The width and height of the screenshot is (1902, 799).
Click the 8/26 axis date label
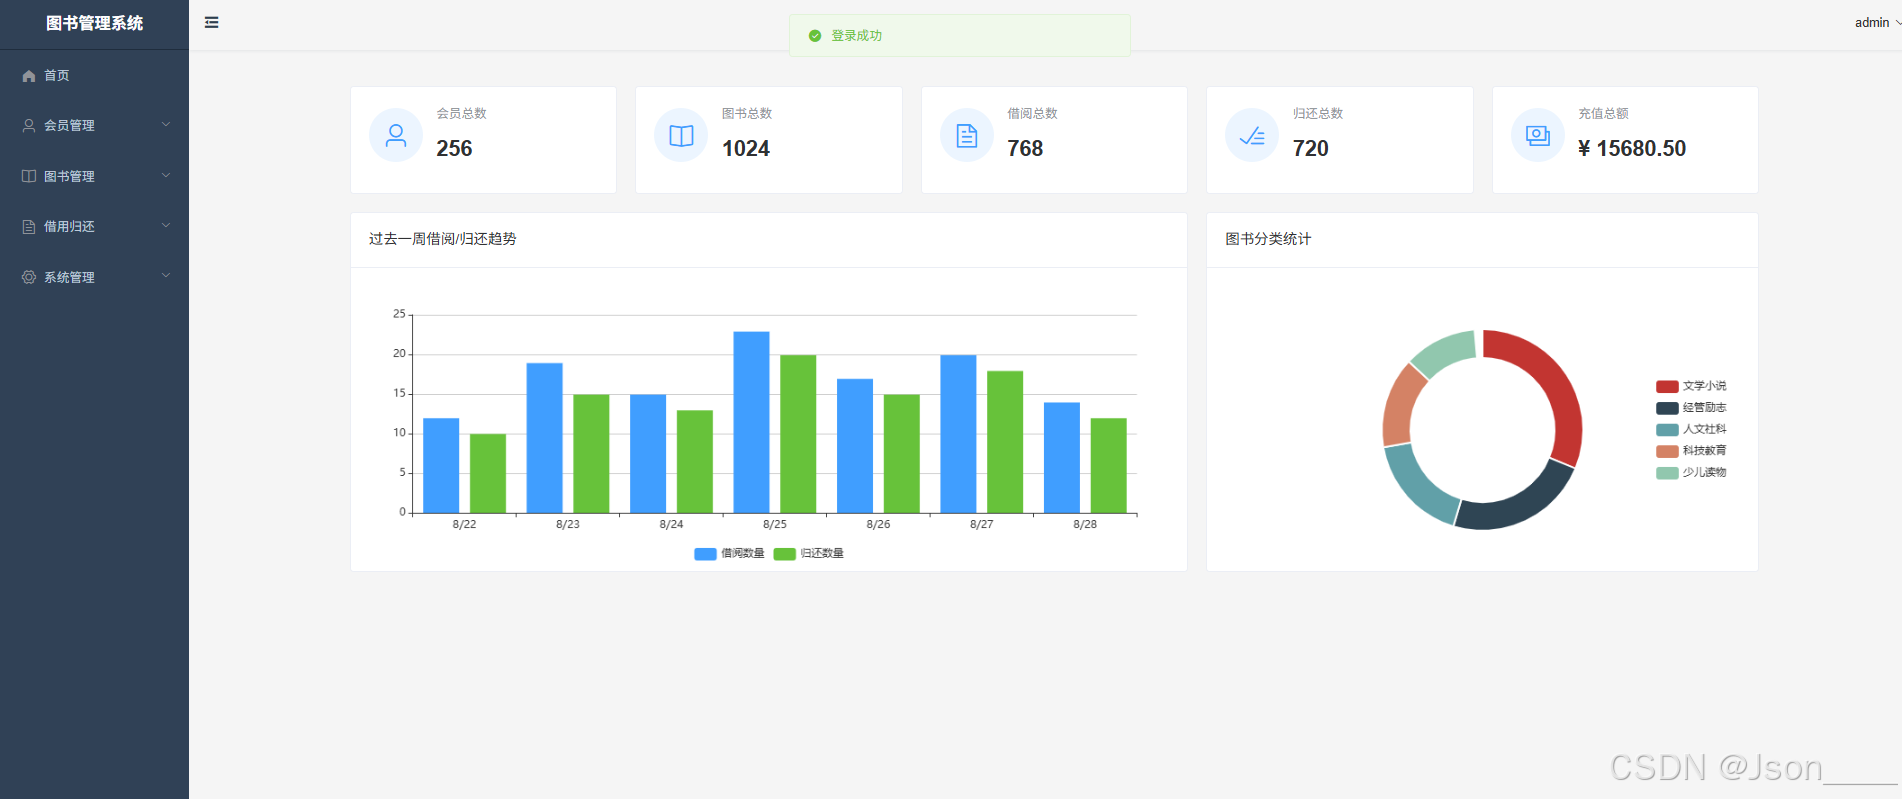pos(878,524)
